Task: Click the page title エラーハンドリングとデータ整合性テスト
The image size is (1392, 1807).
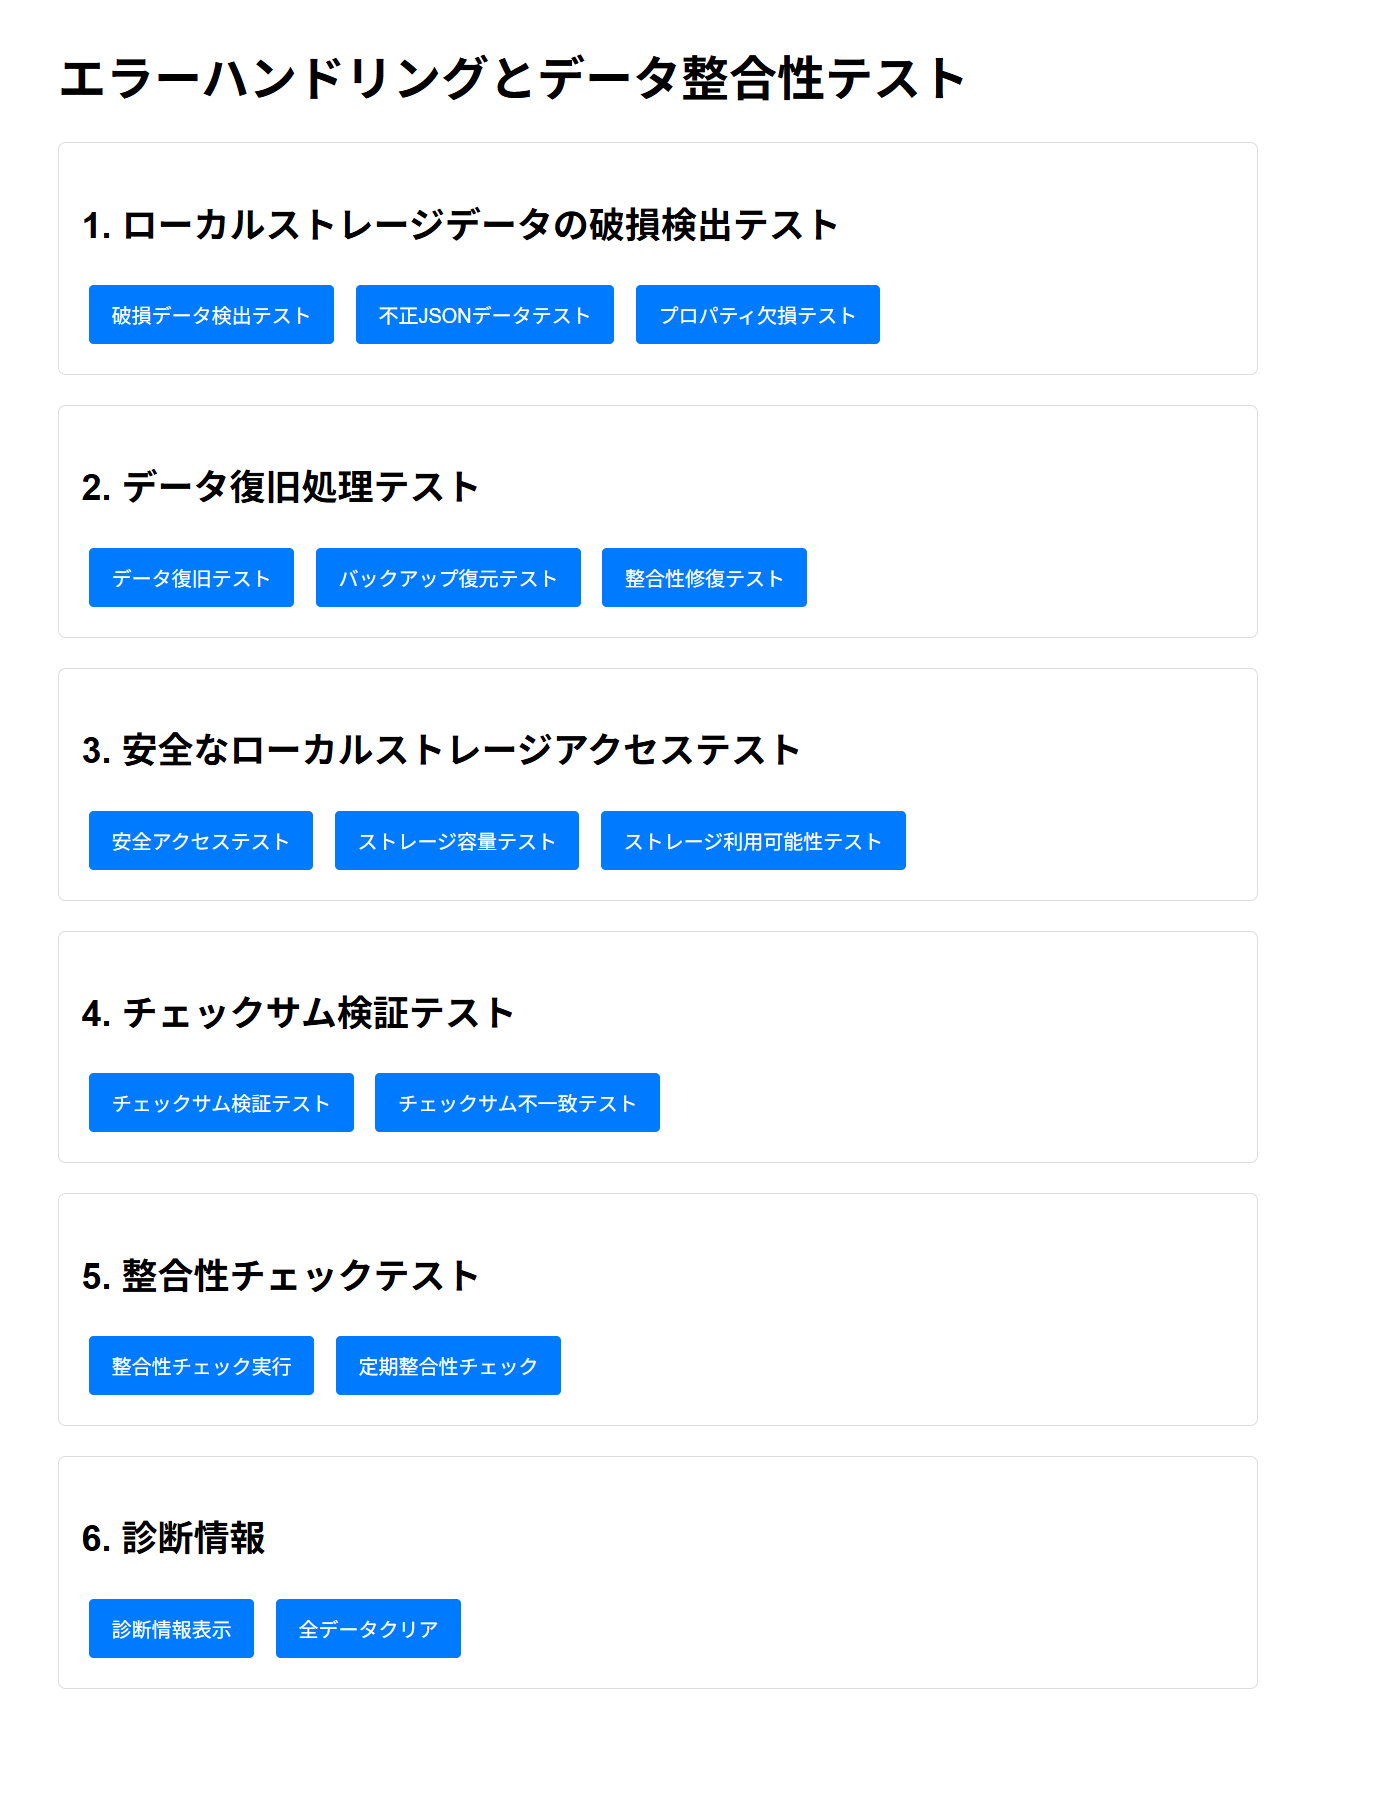Action: [x=512, y=79]
